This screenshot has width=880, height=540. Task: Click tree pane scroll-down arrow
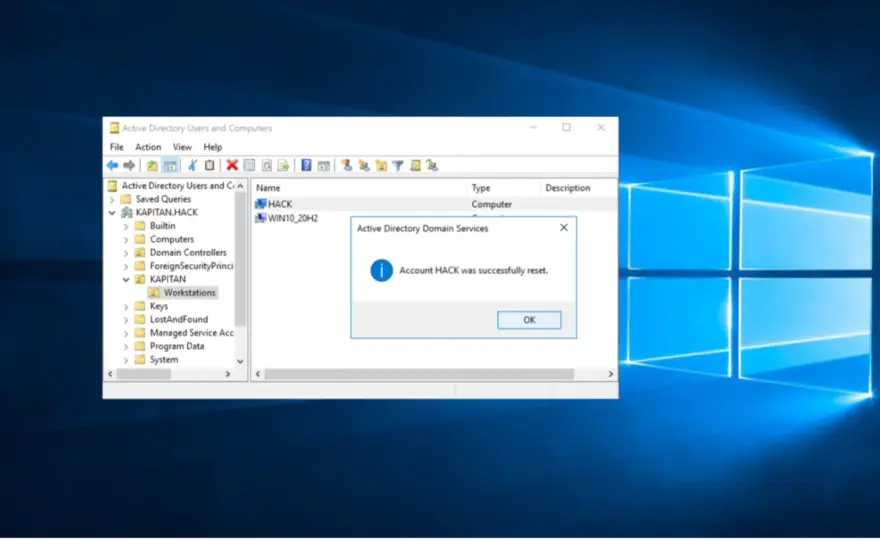coord(240,361)
